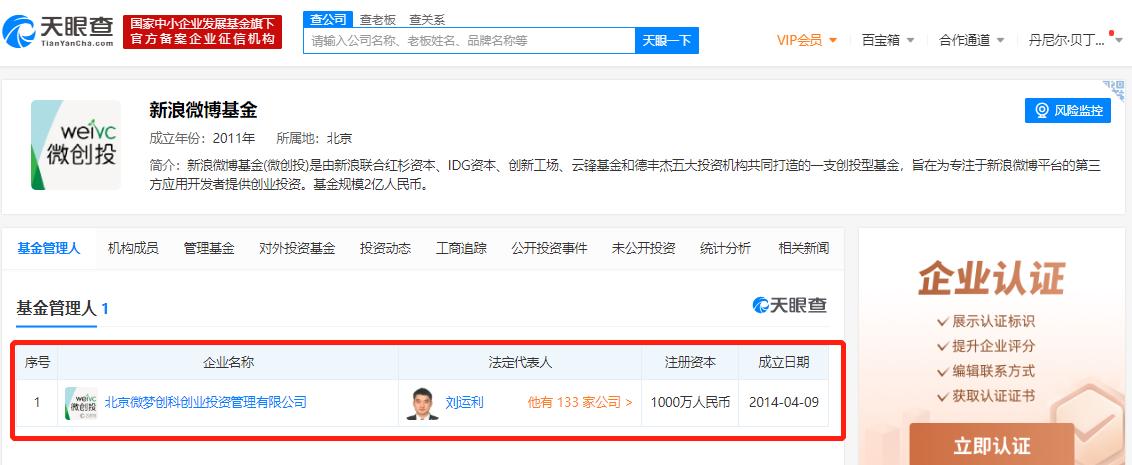
Task: Switch to the 管理基金 tab
Action: click(x=209, y=248)
